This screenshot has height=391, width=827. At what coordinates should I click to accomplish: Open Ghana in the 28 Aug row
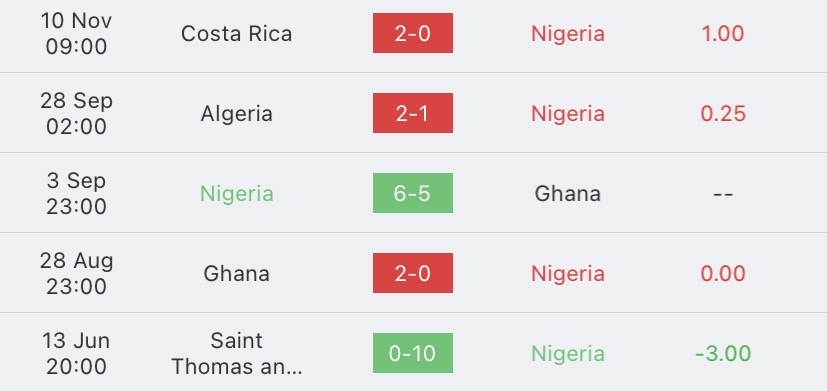(x=236, y=274)
